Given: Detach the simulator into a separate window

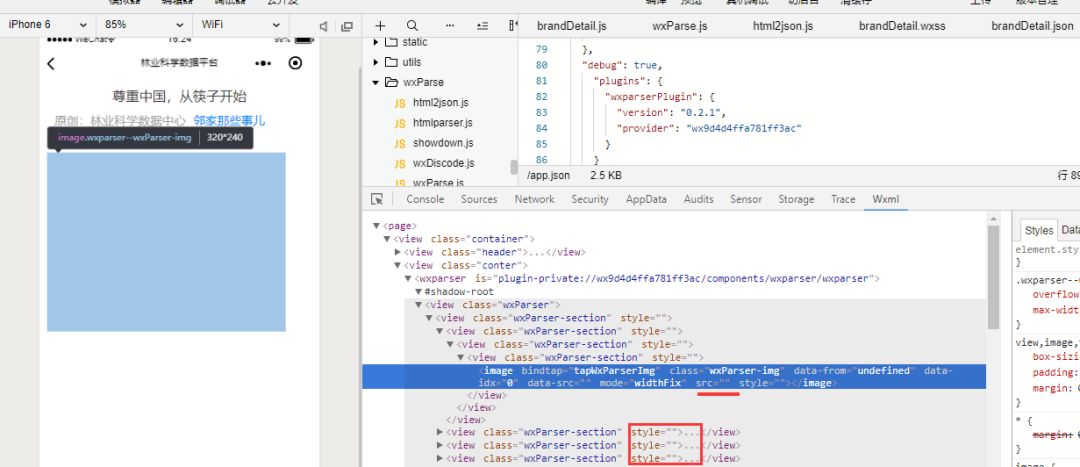Looking at the screenshot, I should pyautogui.click(x=347, y=26).
